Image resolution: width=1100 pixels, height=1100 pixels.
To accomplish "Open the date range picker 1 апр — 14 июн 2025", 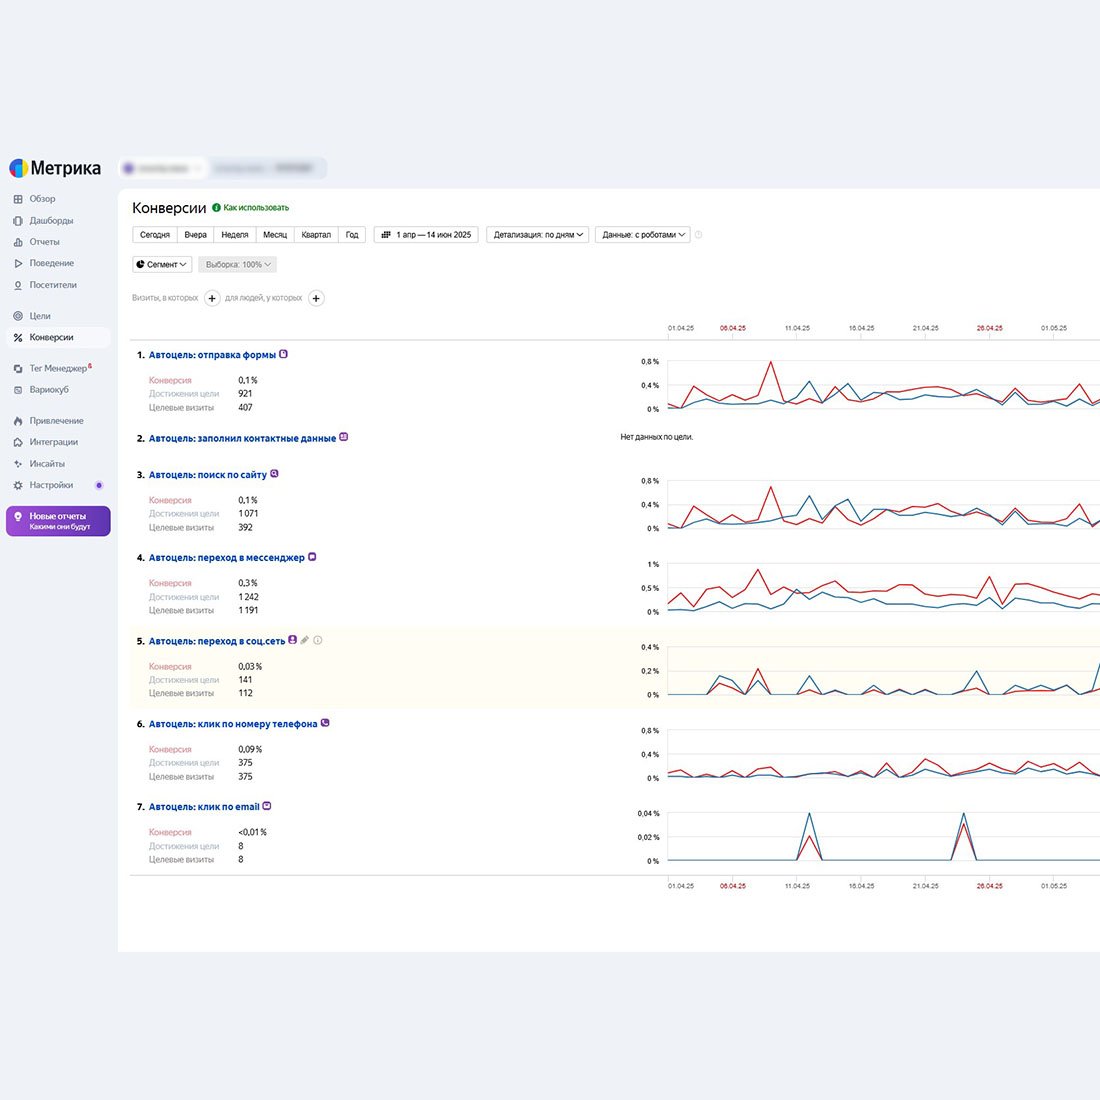I will pyautogui.click(x=426, y=235).
